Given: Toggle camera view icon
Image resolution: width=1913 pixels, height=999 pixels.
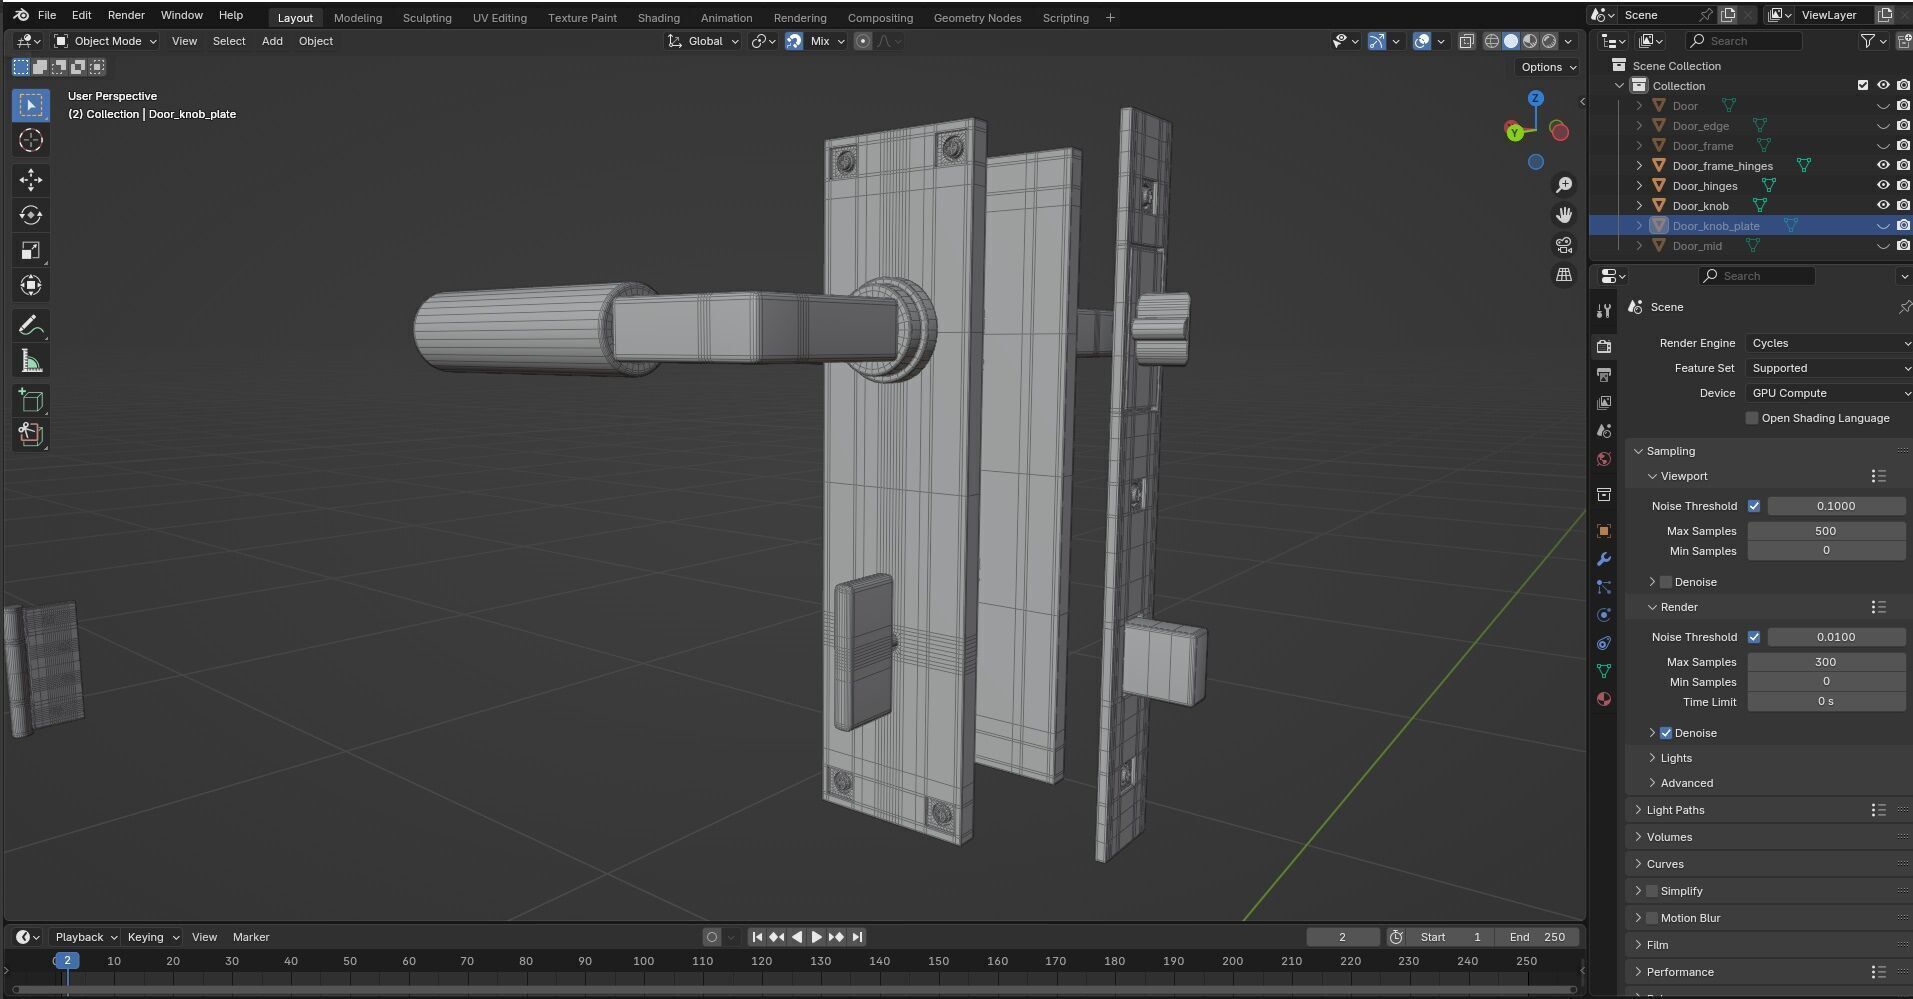Looking at the screenshot, I should click(x=1564, y=245).
